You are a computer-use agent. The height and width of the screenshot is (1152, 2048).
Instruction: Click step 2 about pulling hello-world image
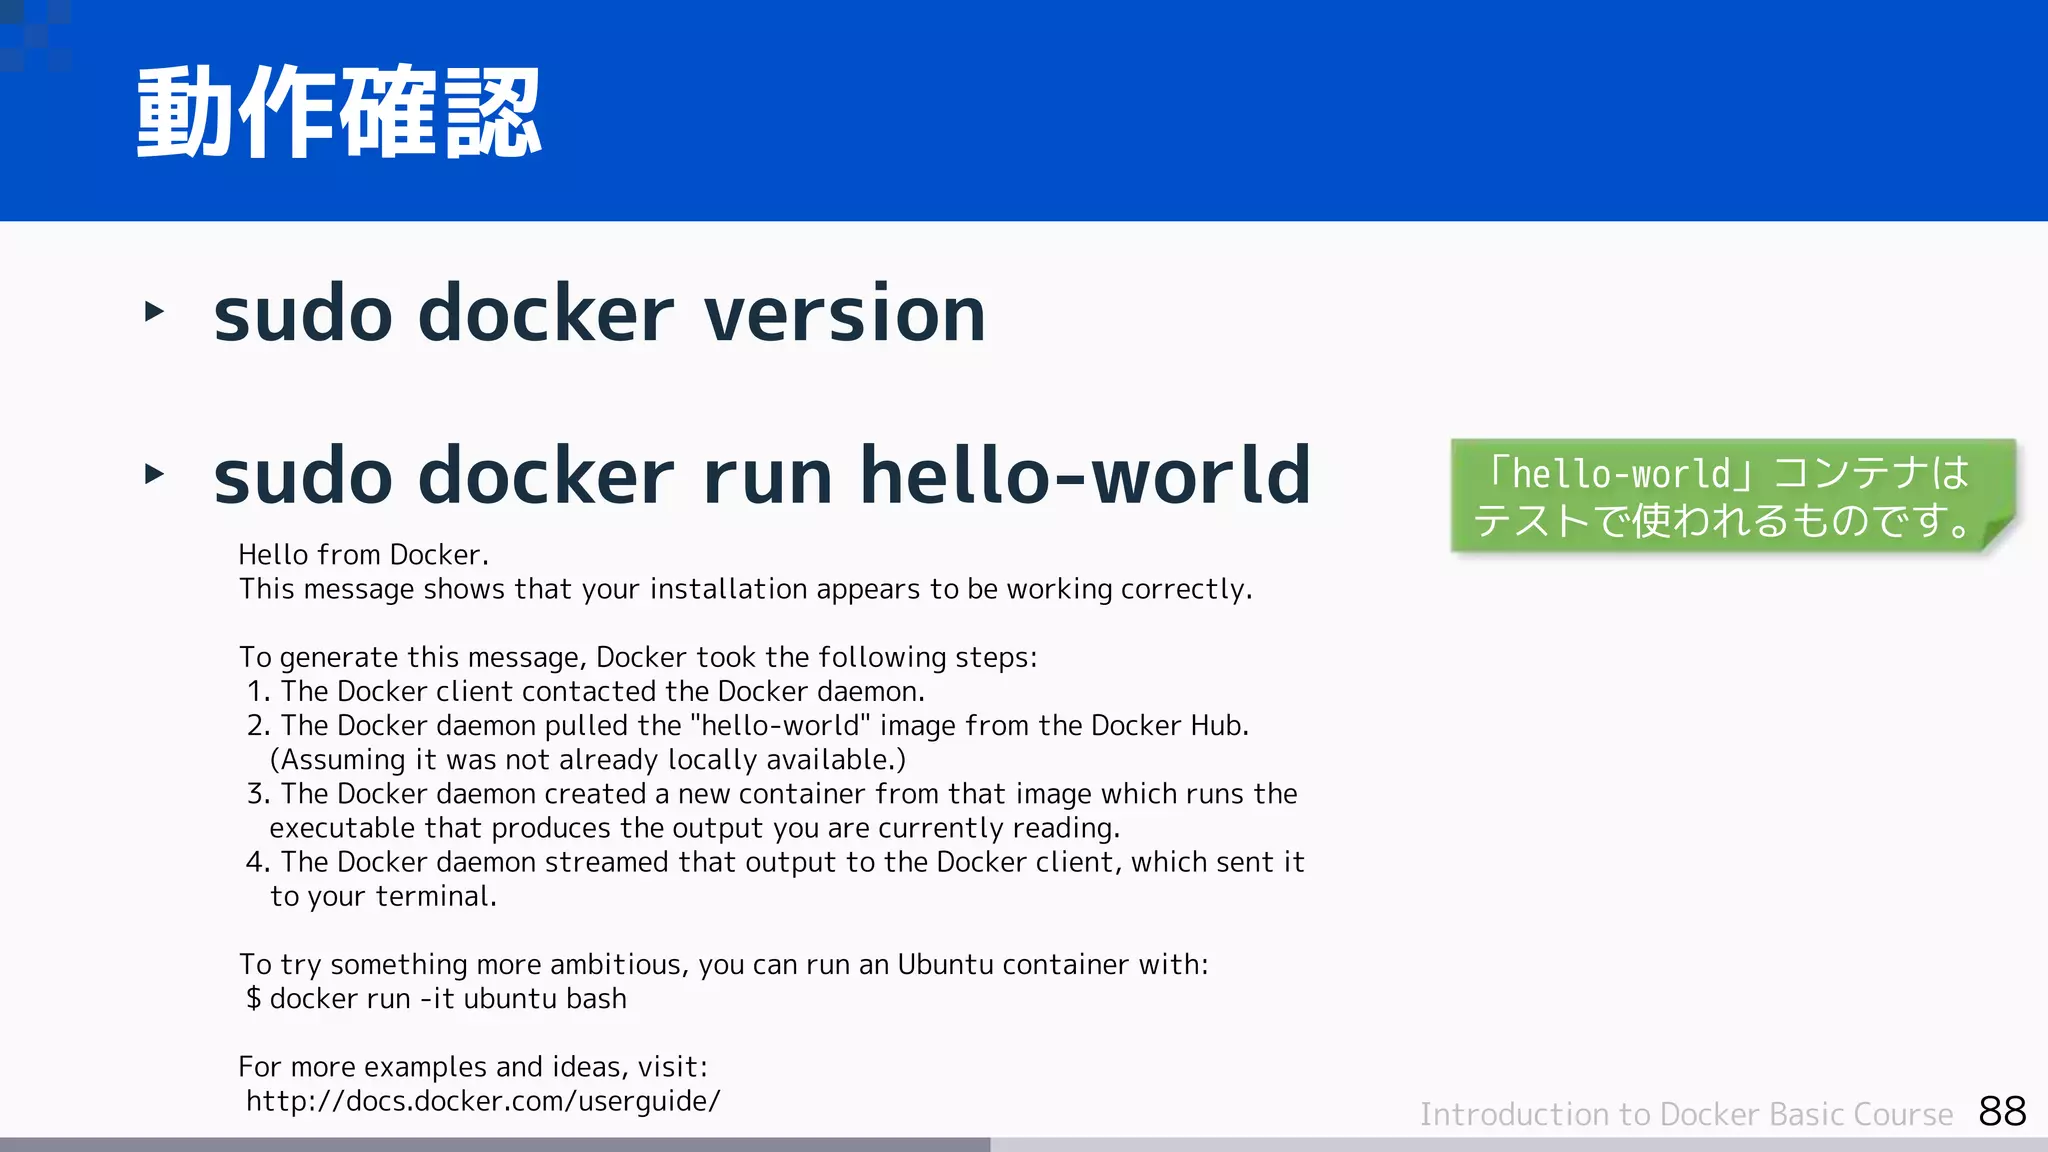point(748,725)
